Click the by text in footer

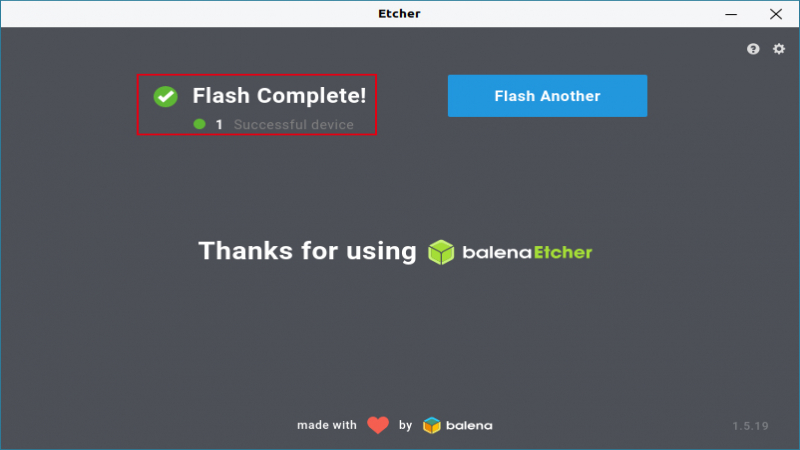405,425
